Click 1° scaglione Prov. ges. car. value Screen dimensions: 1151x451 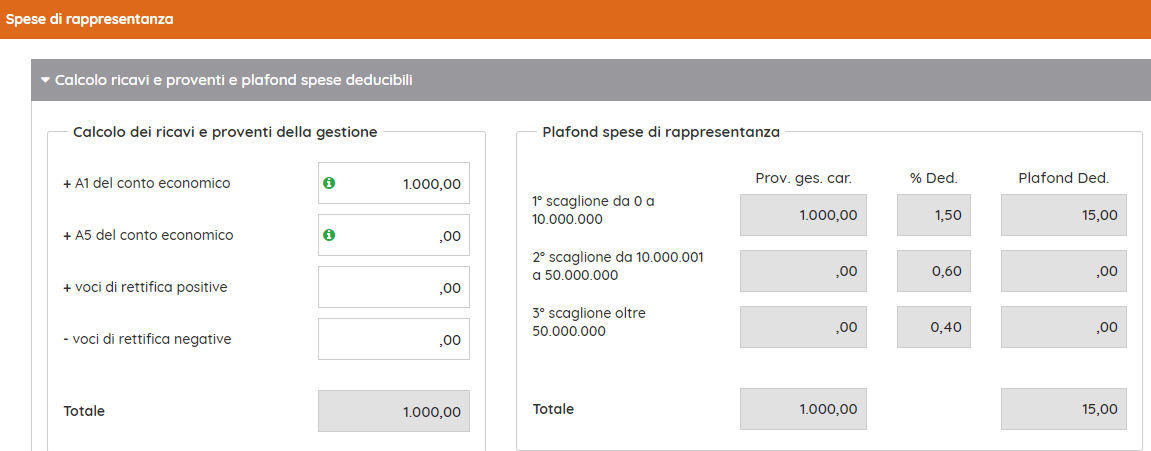point(803,215)
